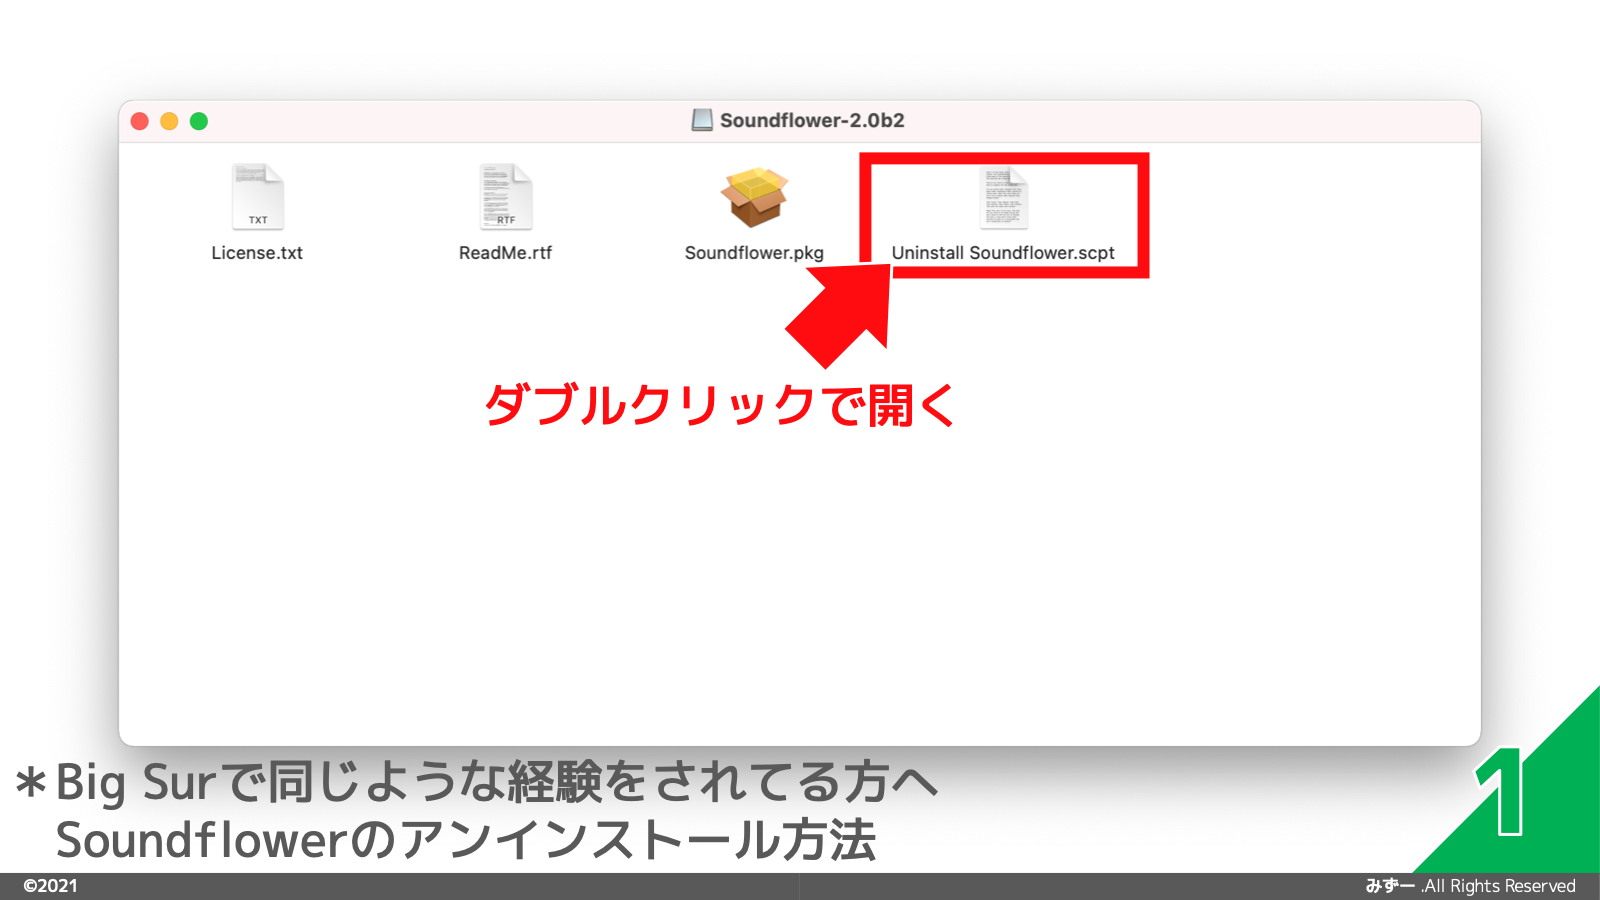Select the ReadMe.rtf document icon
This screenshot has width=1600, height=900.
pos(505,197)
